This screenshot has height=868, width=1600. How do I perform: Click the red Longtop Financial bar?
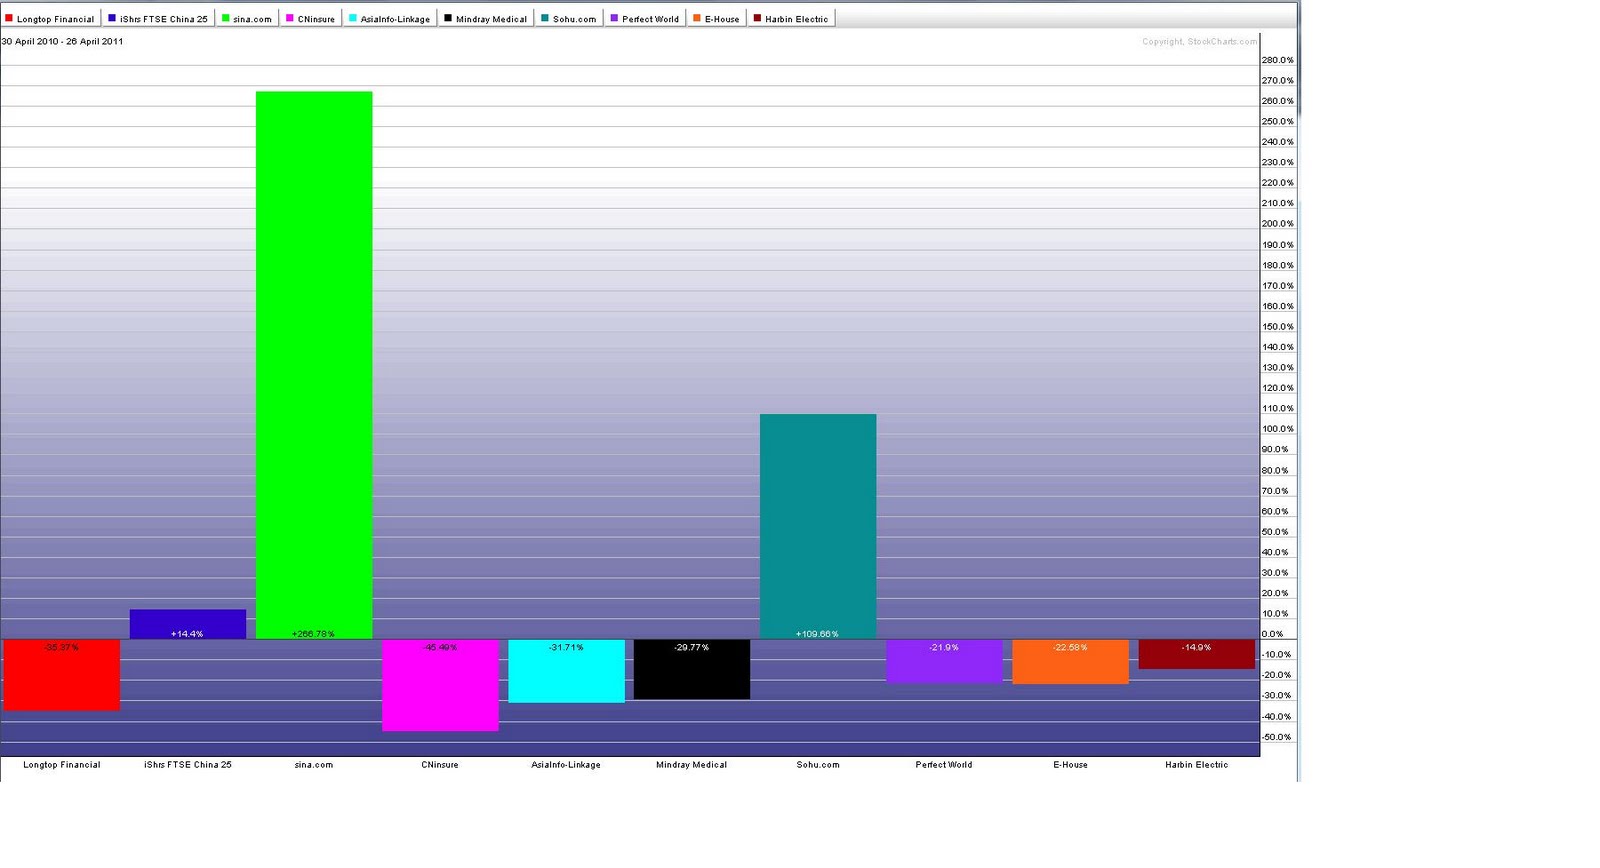62,675
